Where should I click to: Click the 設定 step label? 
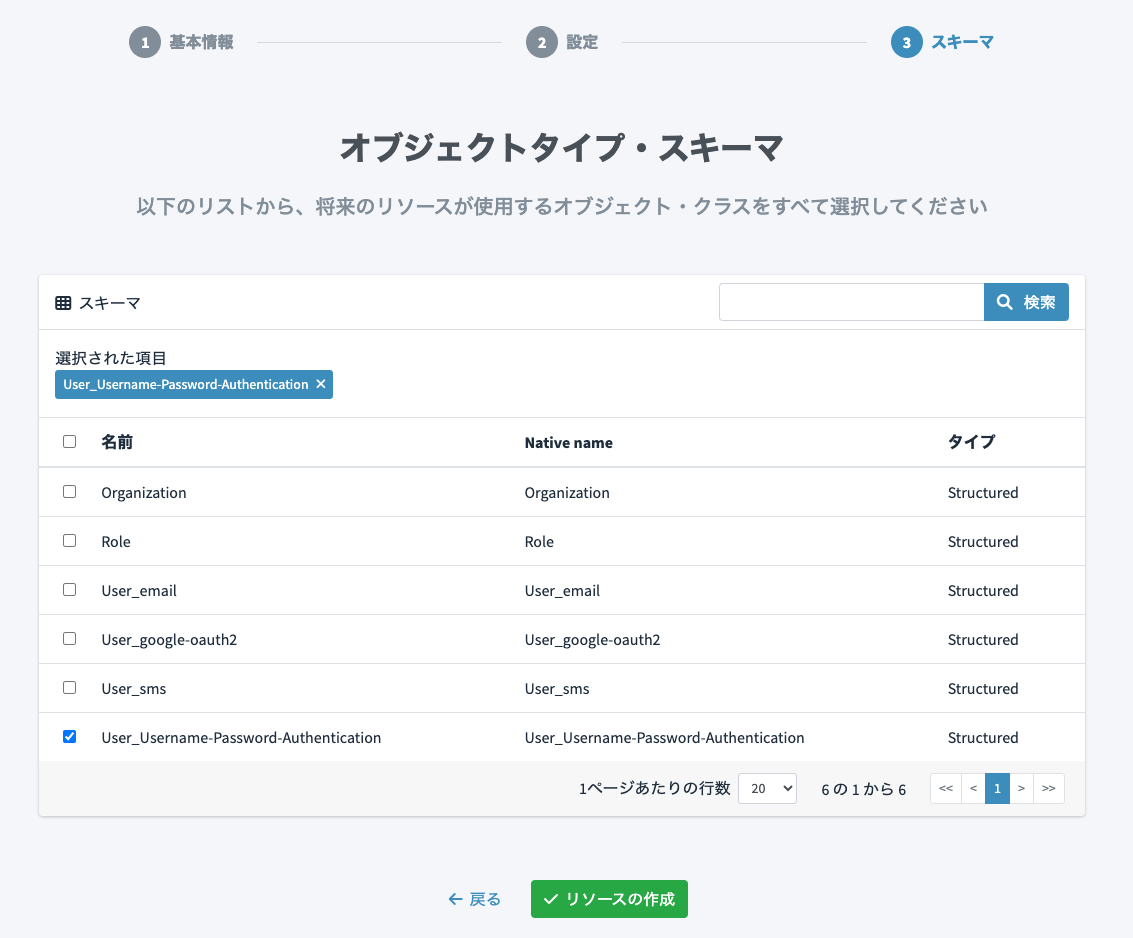click(582, 42)
